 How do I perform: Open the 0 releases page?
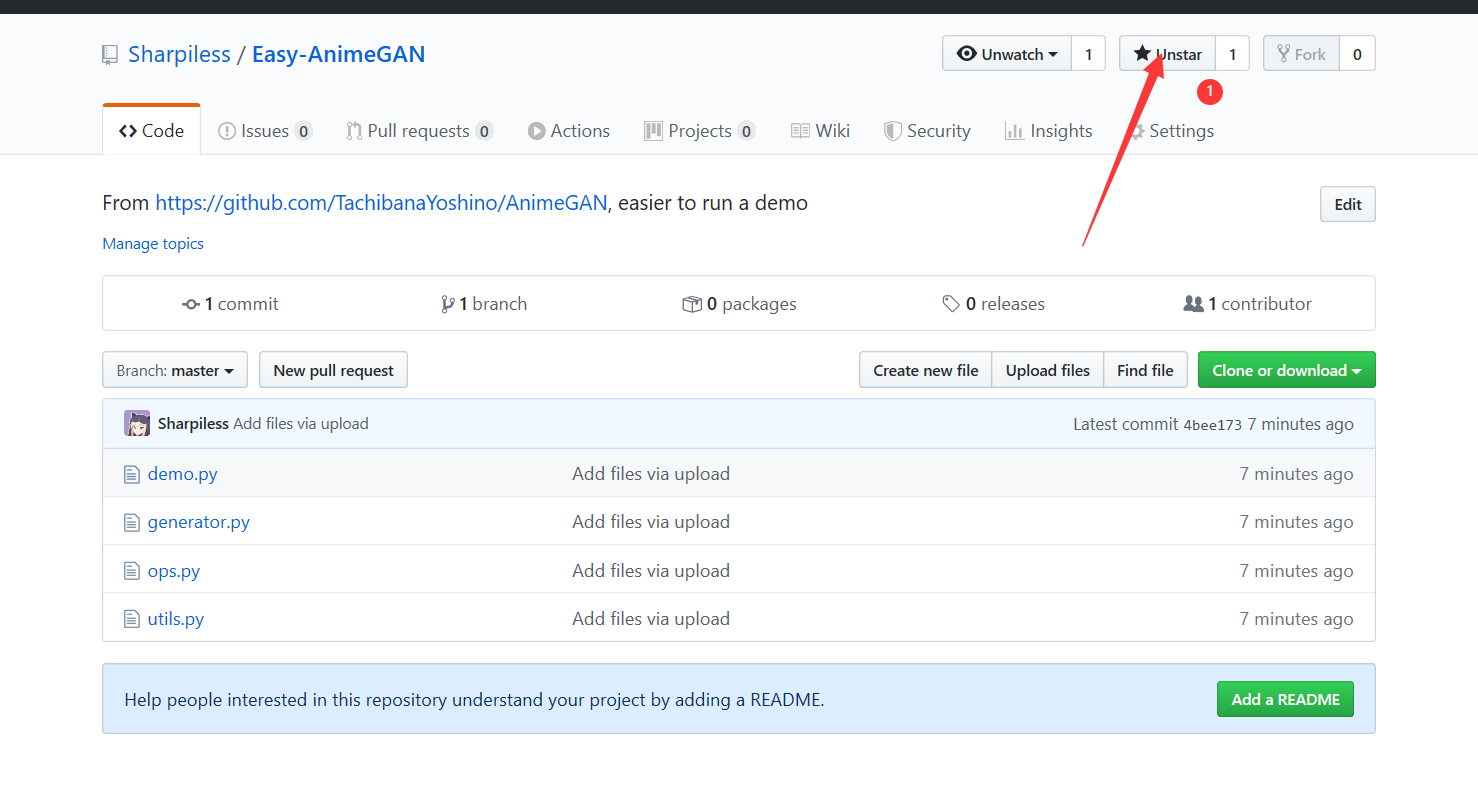(x=994, y=304)
